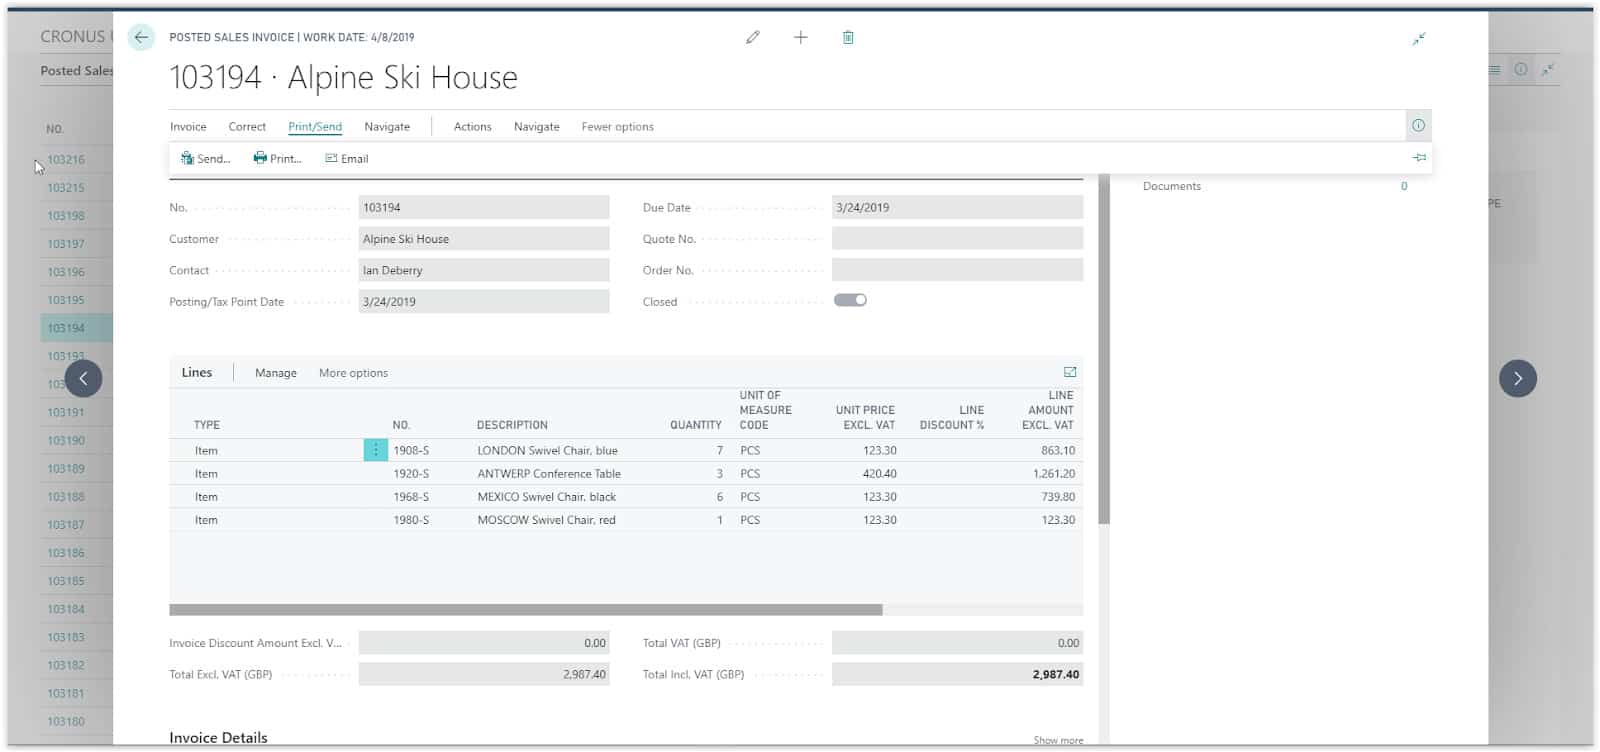Go to previous invoice arrow
This screenshot has width=1600, height=752.
coord(83,378)
